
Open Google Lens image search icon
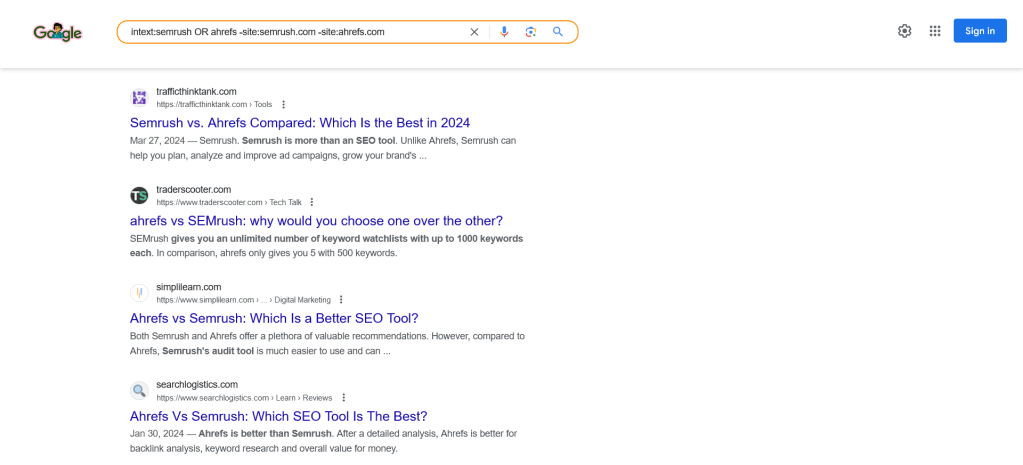click(530, 31)
